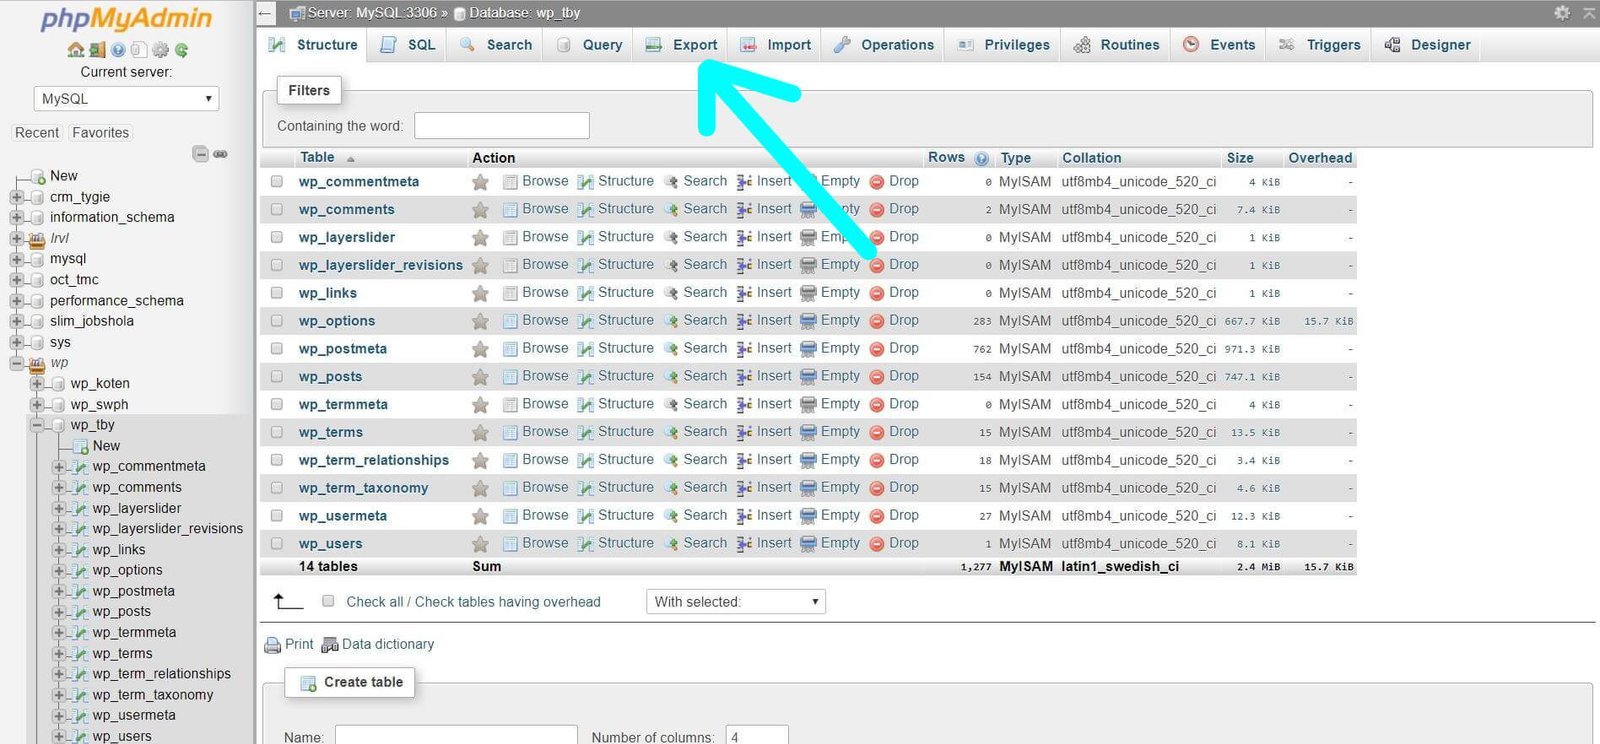Click the collapse navigation arrow at top left

[x=265, y=13]
